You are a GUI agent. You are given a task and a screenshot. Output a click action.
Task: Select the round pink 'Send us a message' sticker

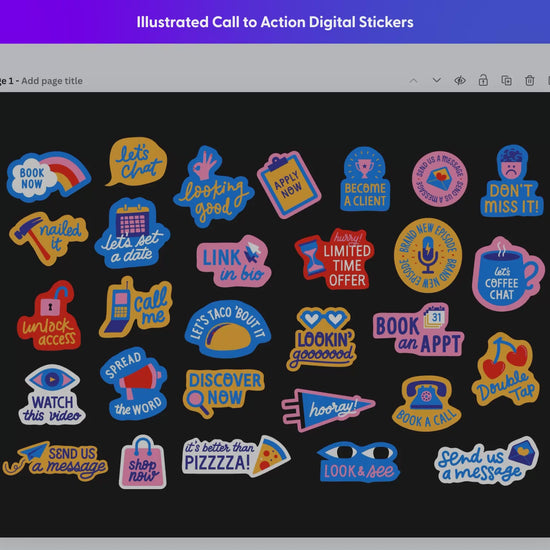coord(440,179)
